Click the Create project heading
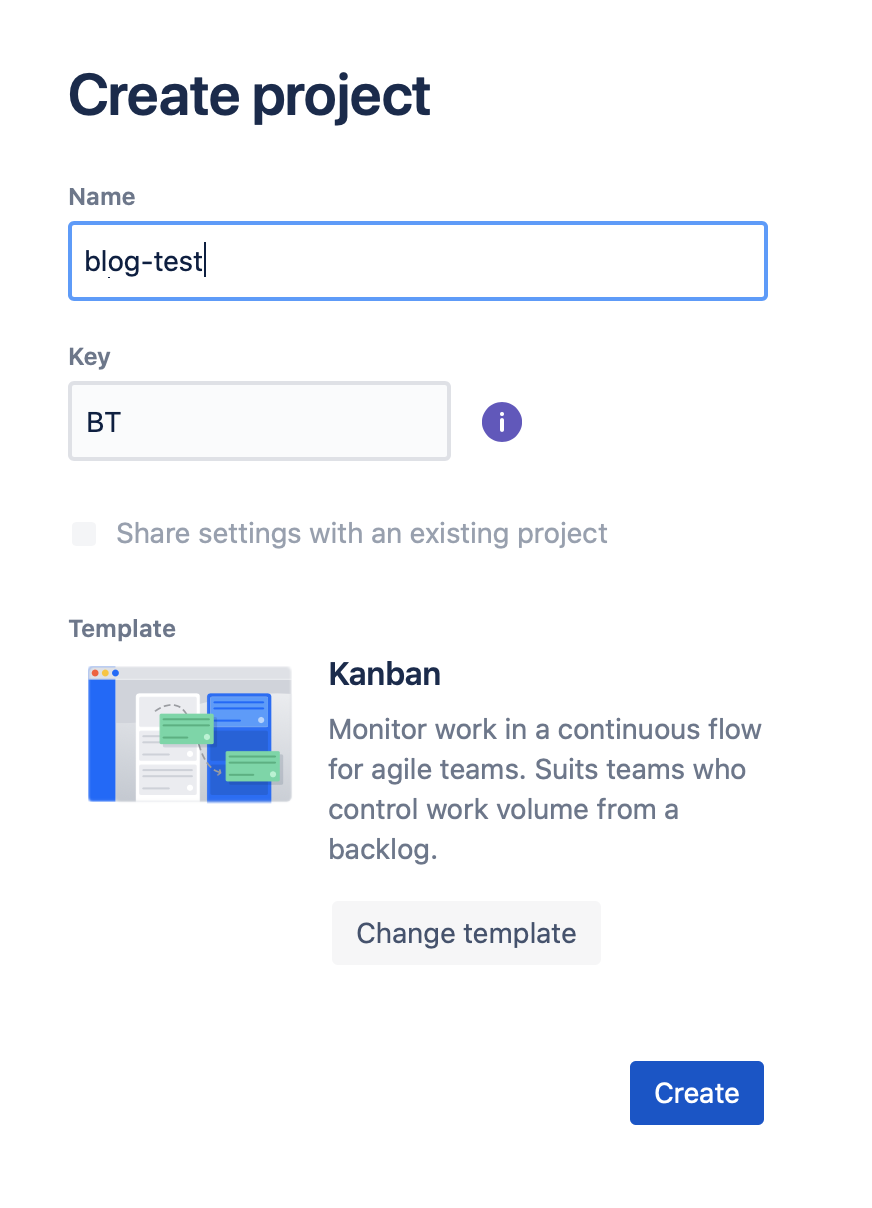The image size is (872, 1208). [x=249, y=96]
